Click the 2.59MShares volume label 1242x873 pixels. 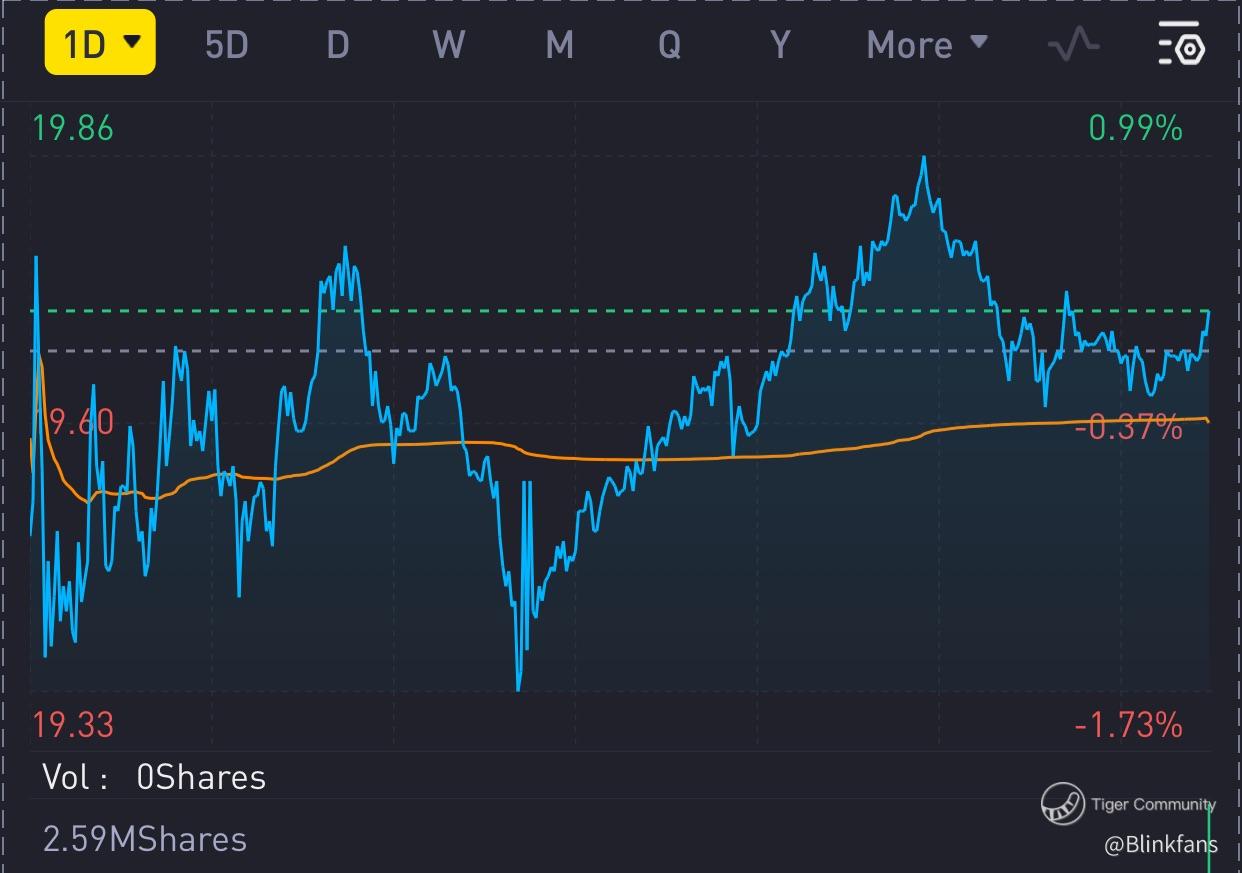145,839
